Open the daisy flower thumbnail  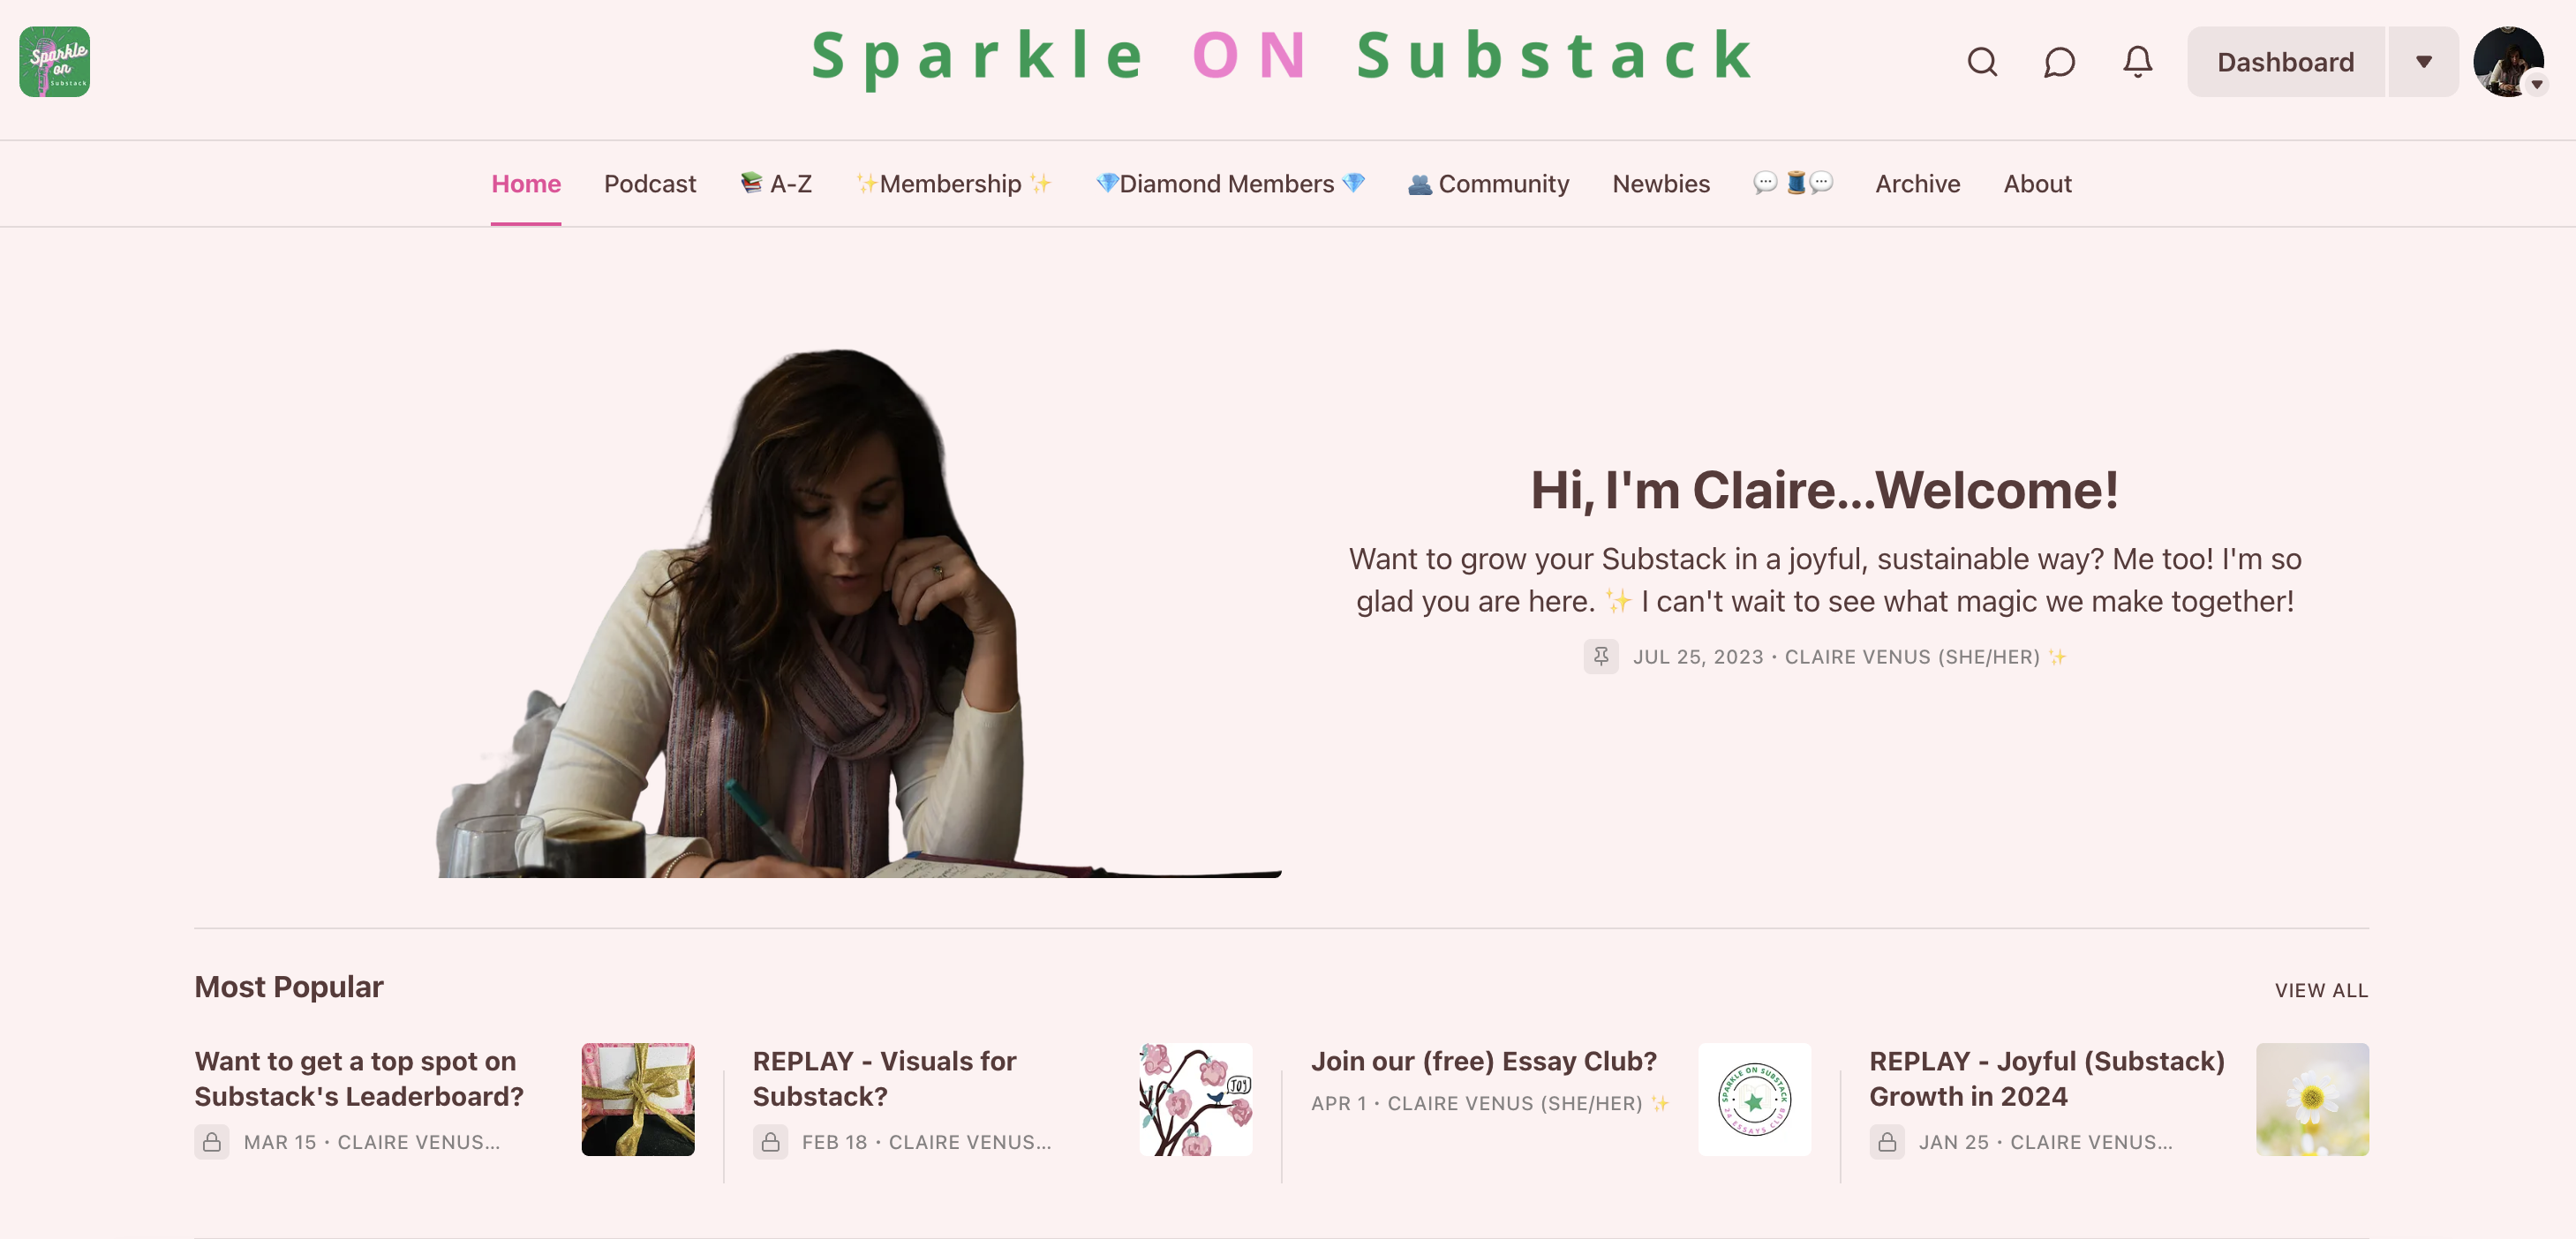pos(2312,1100)
